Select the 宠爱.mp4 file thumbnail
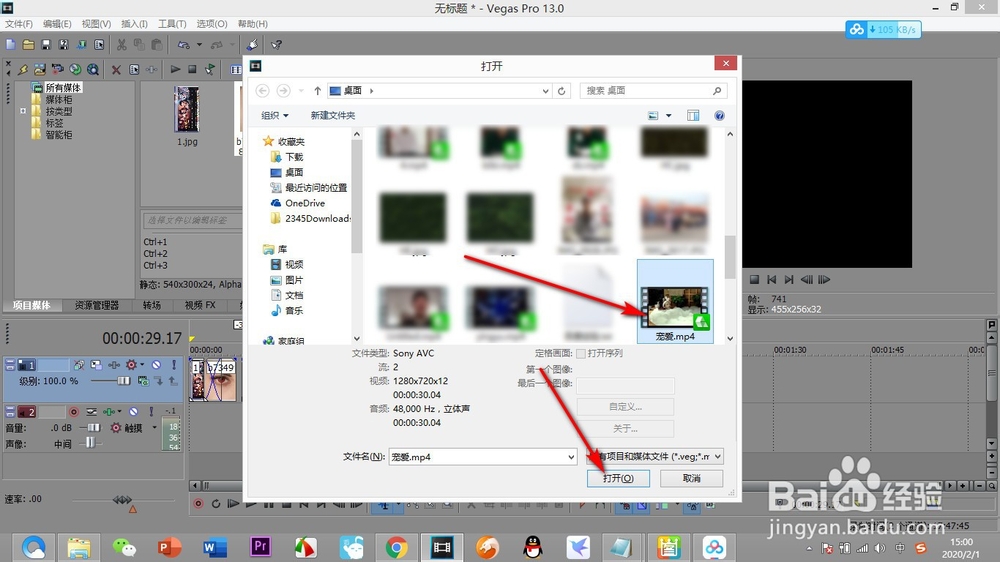Image resolution: width=1000 pixels, height=562 pixels. (675, 301)
